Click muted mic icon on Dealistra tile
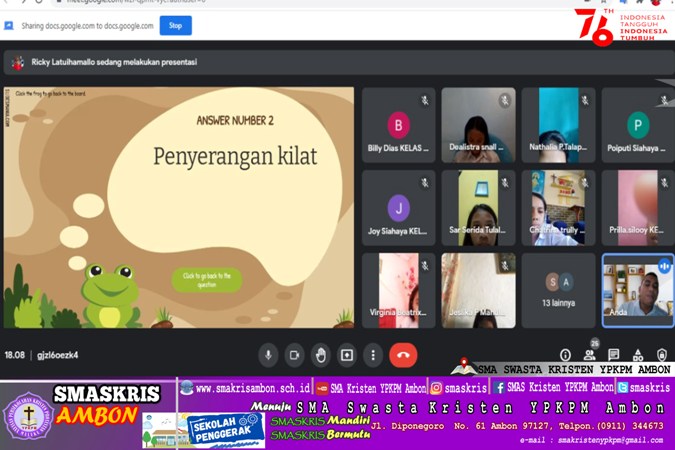Image resolution: width=675 pixels, height=450 pixels. coord(505,101)
